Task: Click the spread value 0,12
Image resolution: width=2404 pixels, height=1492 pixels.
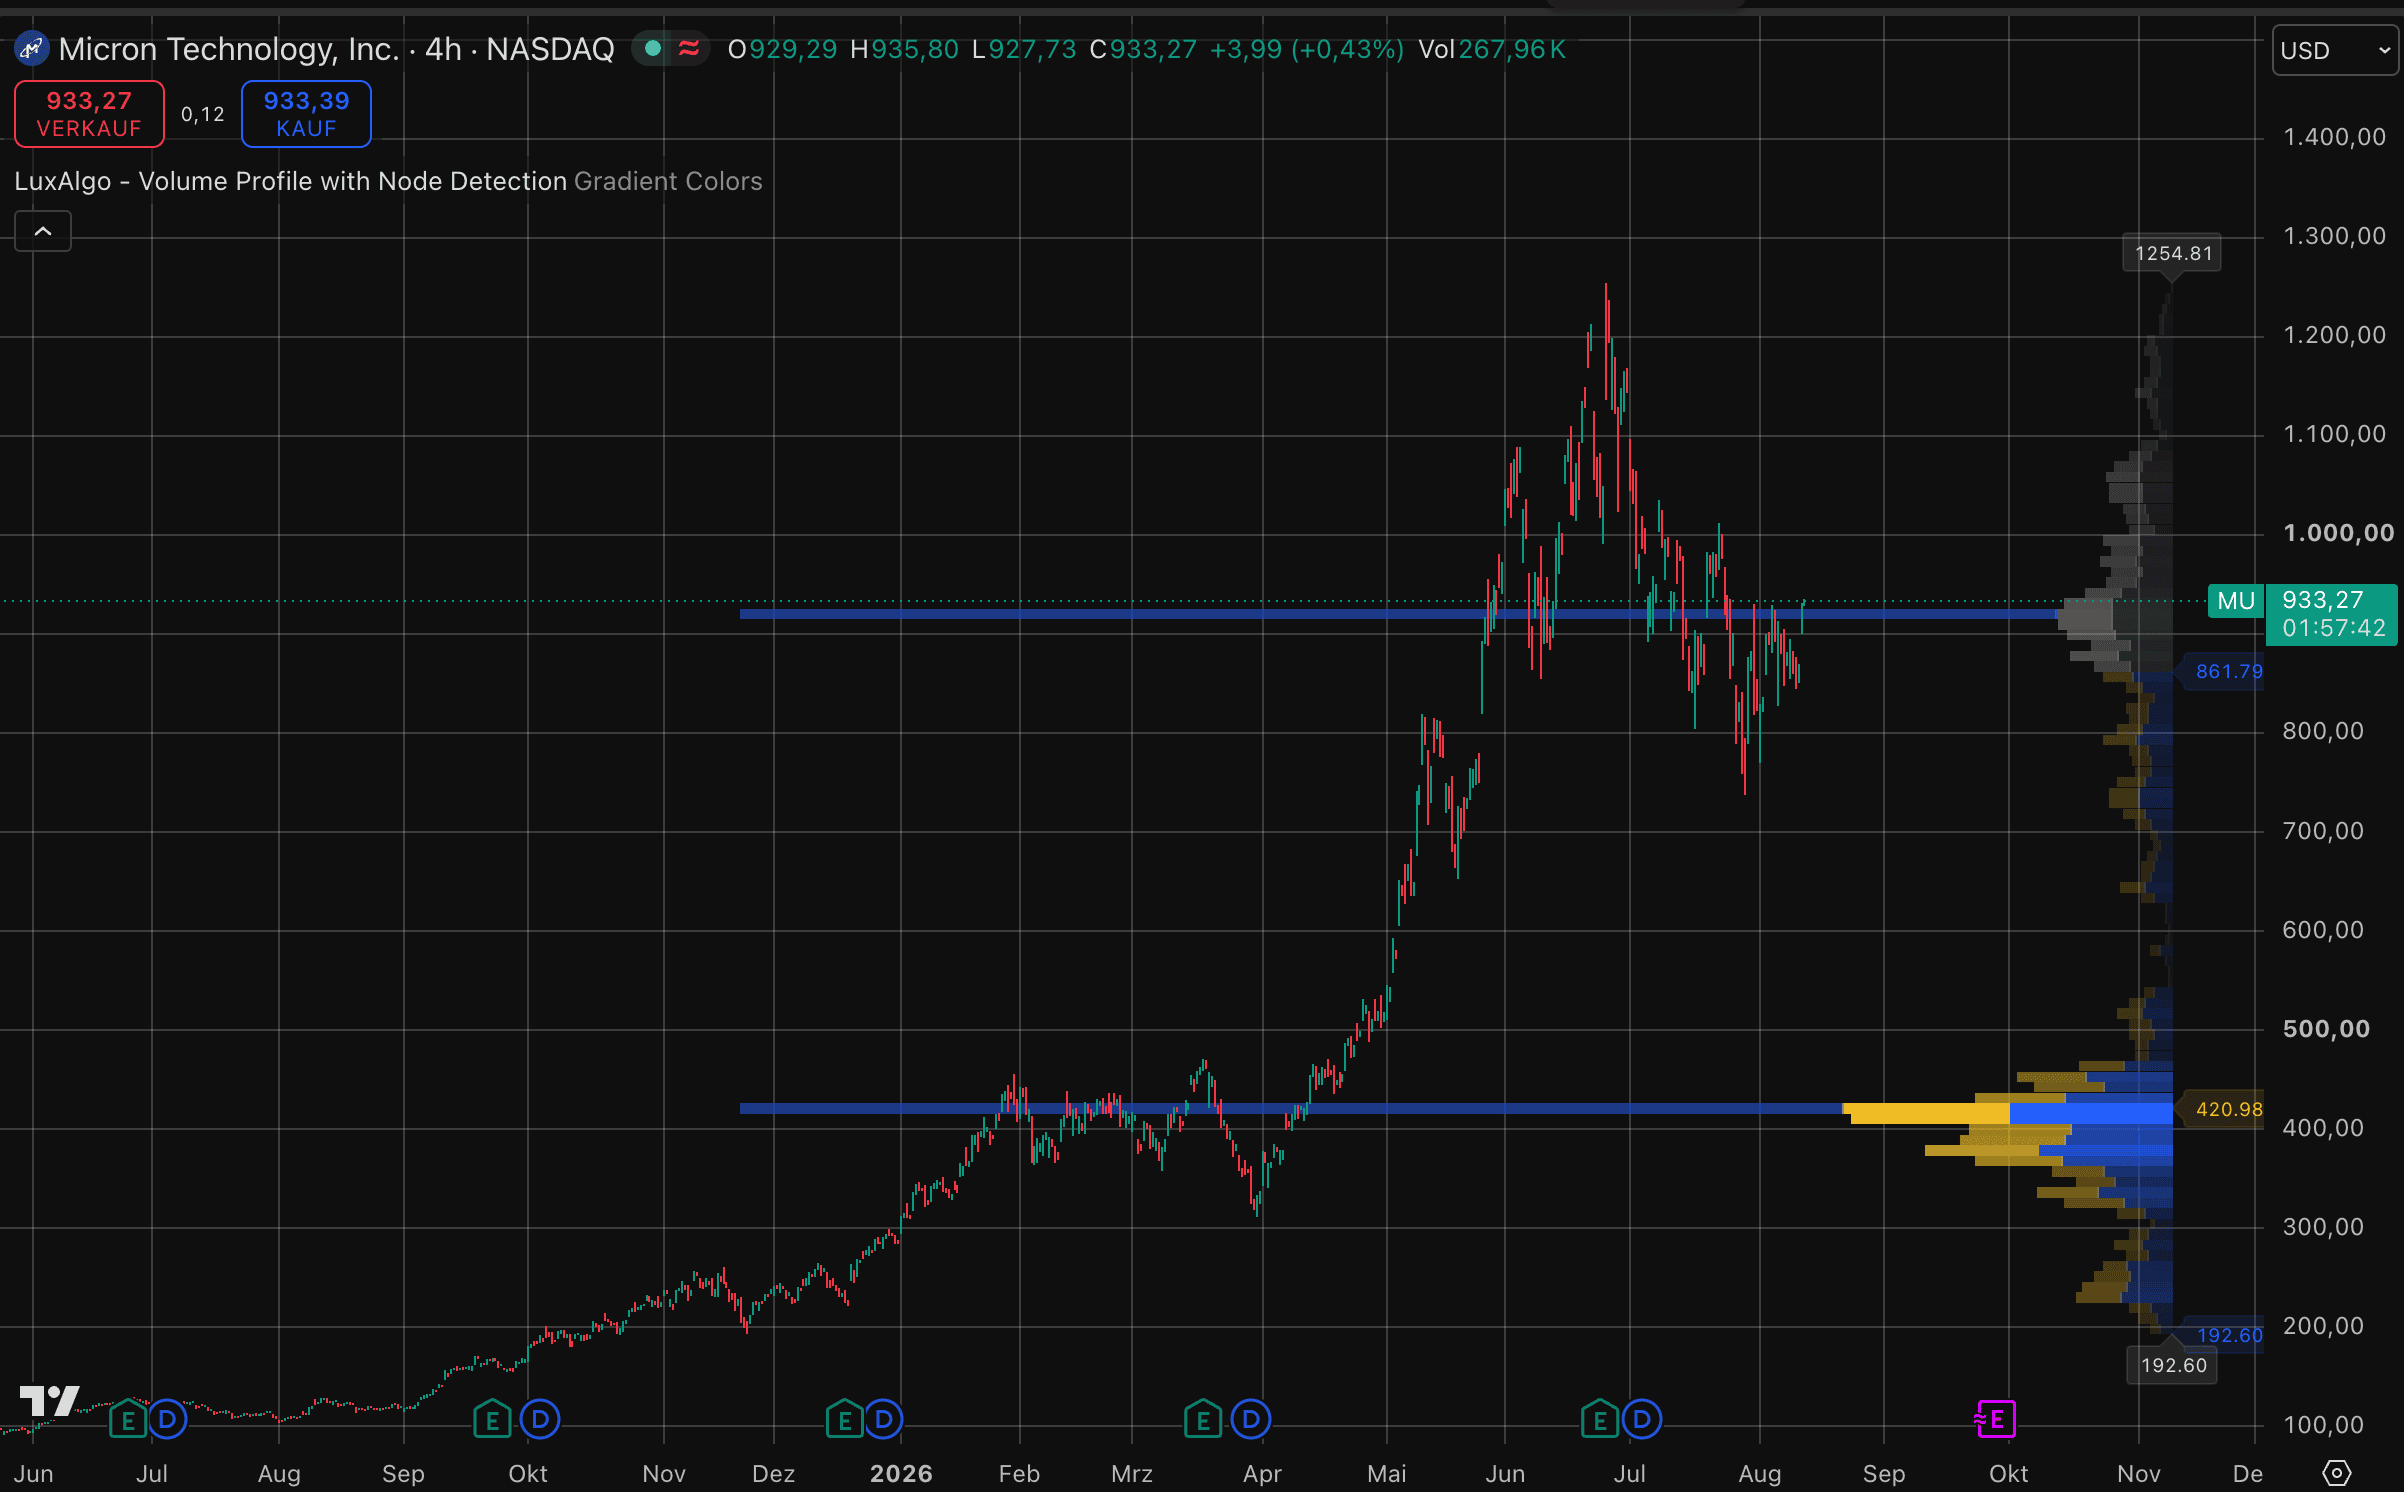Action: (x=203, y=114)
